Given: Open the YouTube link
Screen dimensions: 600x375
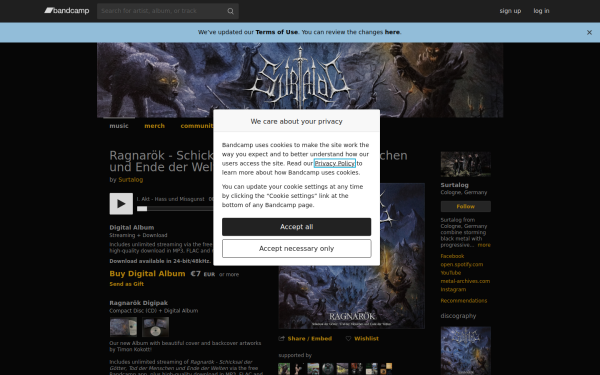Looking at the screenshot, I should [451, 273].
